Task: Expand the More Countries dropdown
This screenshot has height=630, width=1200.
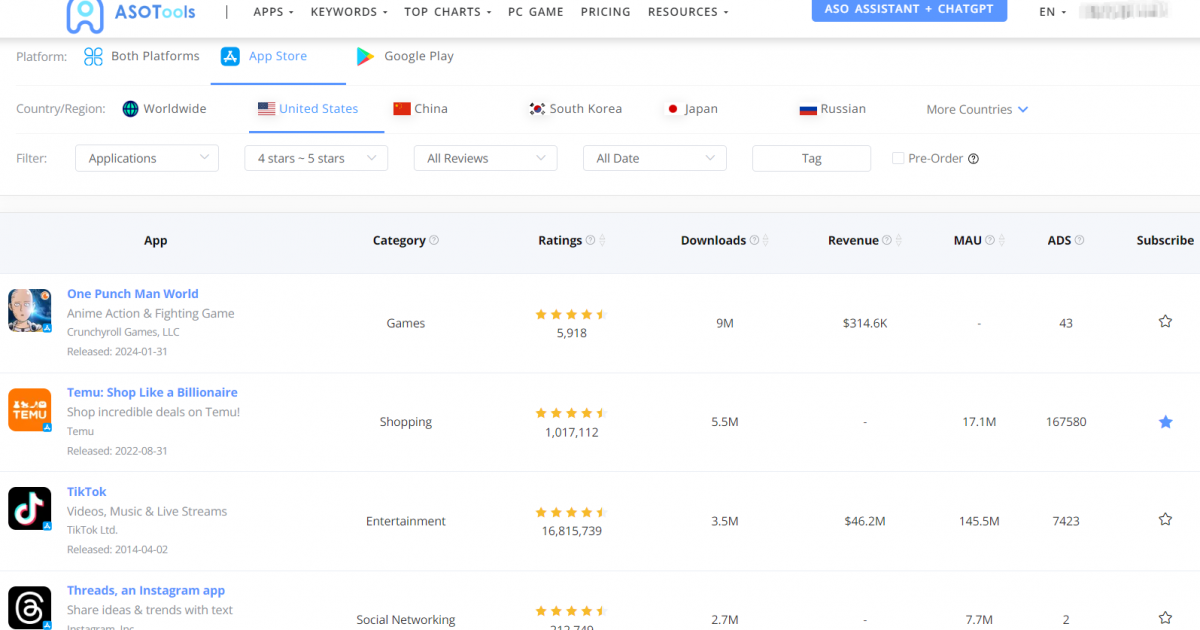Action: 975,108
